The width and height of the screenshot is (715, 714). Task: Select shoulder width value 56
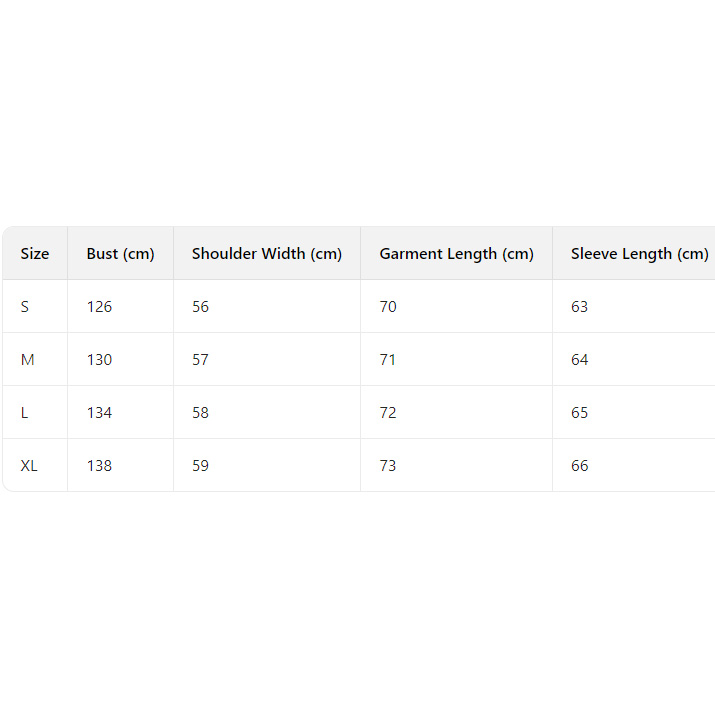pyautogui.click(x=201, y=307)
